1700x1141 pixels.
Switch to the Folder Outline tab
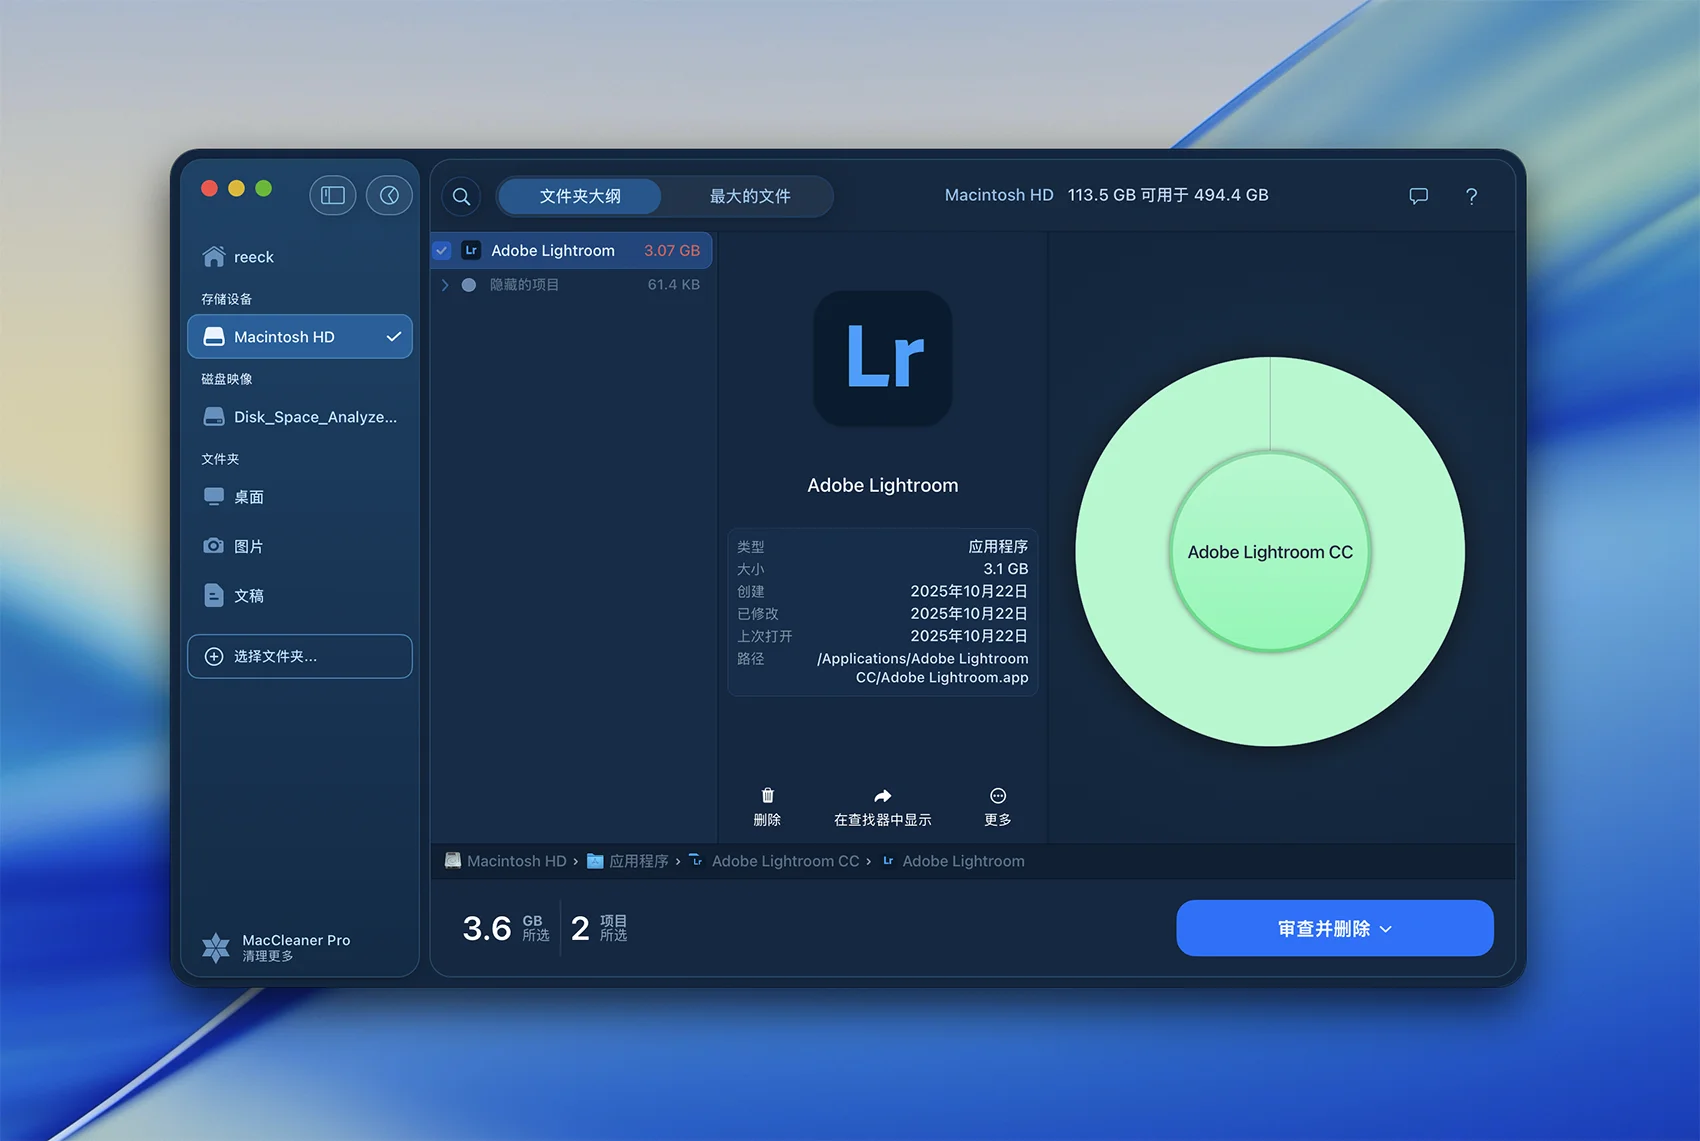coord(580,196)
